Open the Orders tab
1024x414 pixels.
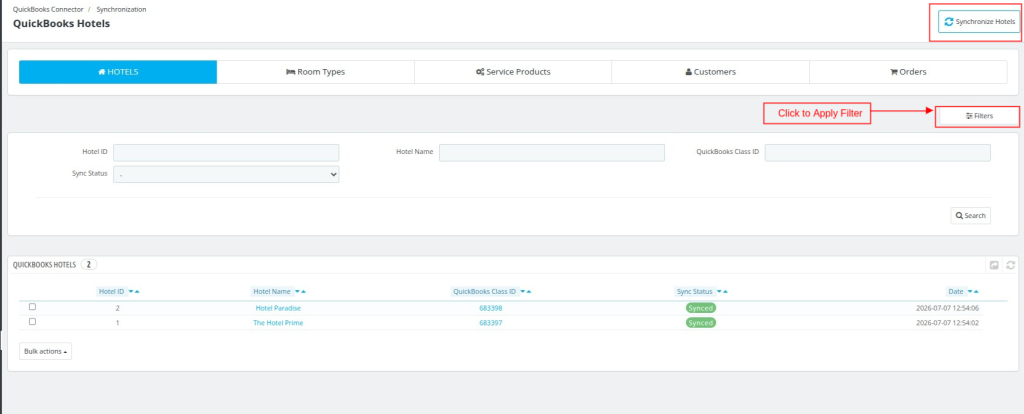(x=908, y=72)
